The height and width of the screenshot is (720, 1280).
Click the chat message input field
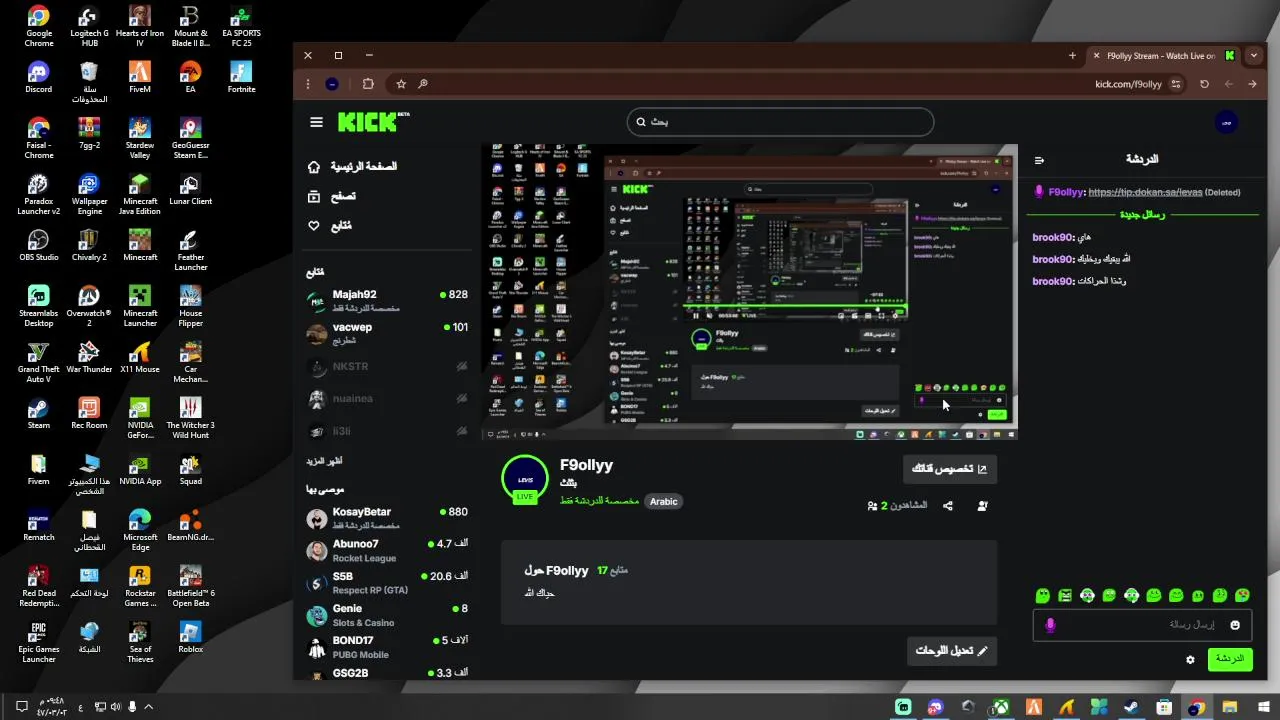click(1144, 625)
